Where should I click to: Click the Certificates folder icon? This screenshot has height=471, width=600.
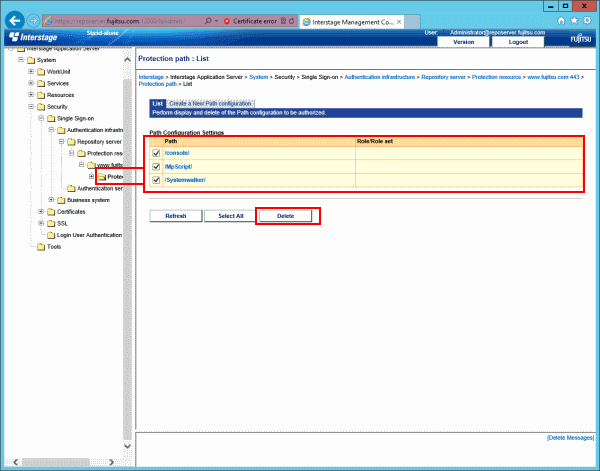click(x=51, y=212)
